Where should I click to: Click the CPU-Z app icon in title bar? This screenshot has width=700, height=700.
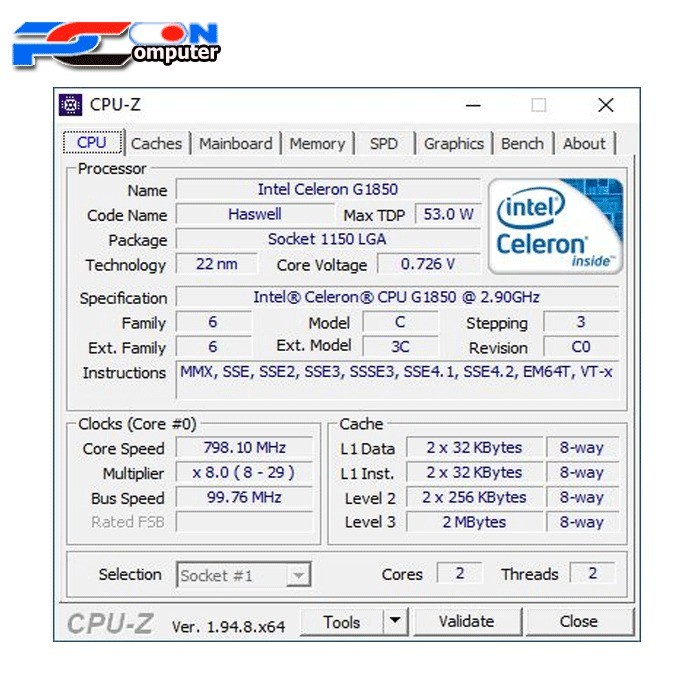click(71, 105)
